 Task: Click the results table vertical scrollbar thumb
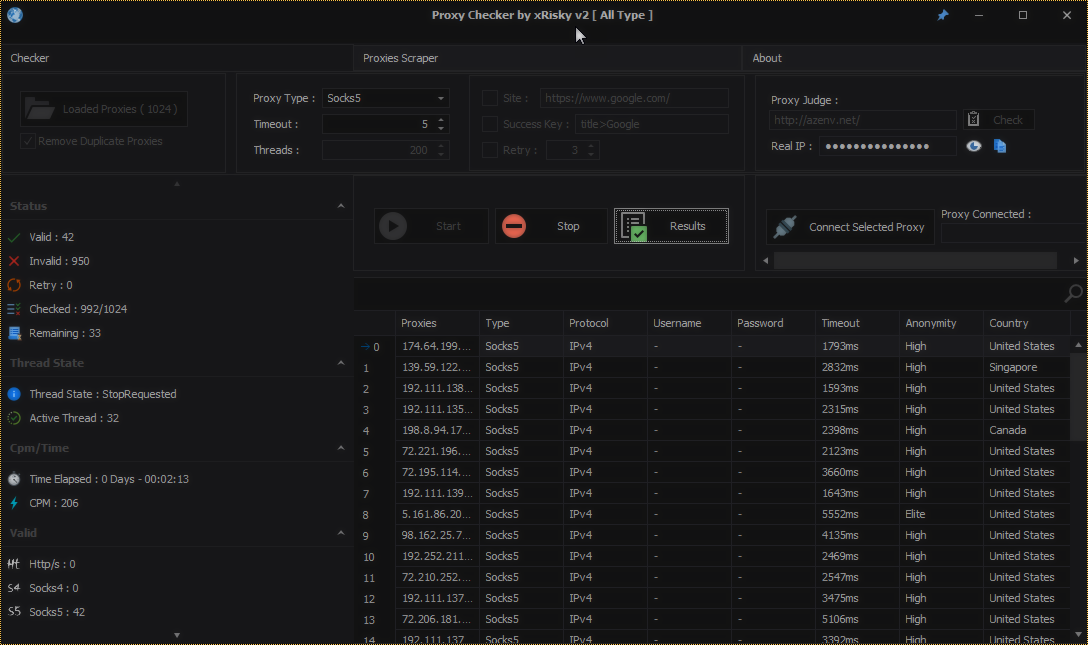coord(1078,395)
